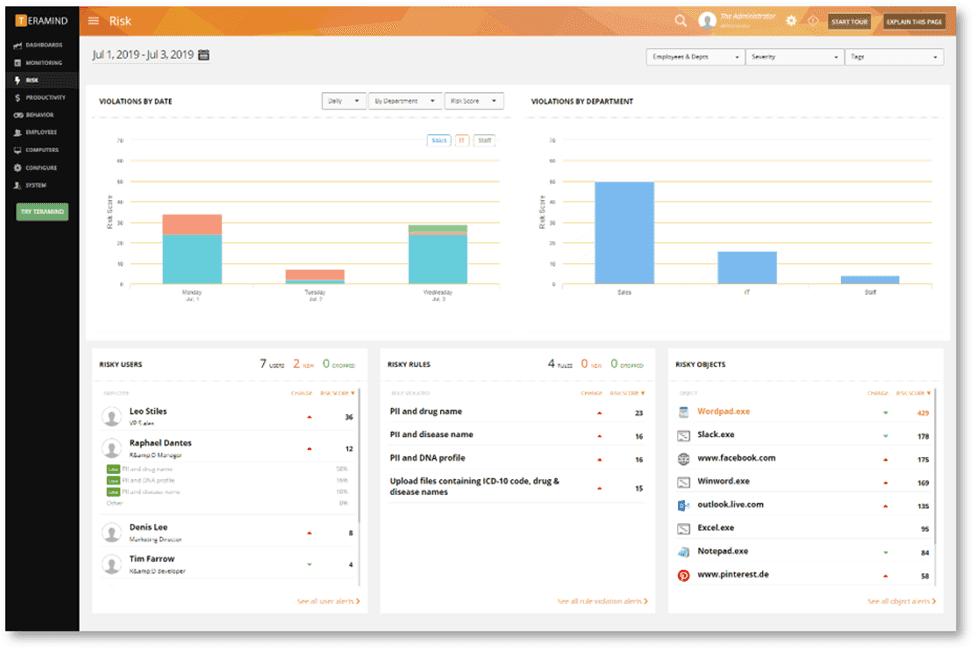Open the Severity filter dropdown
Screen dimensions: 979x650
(x=794, y=58)
